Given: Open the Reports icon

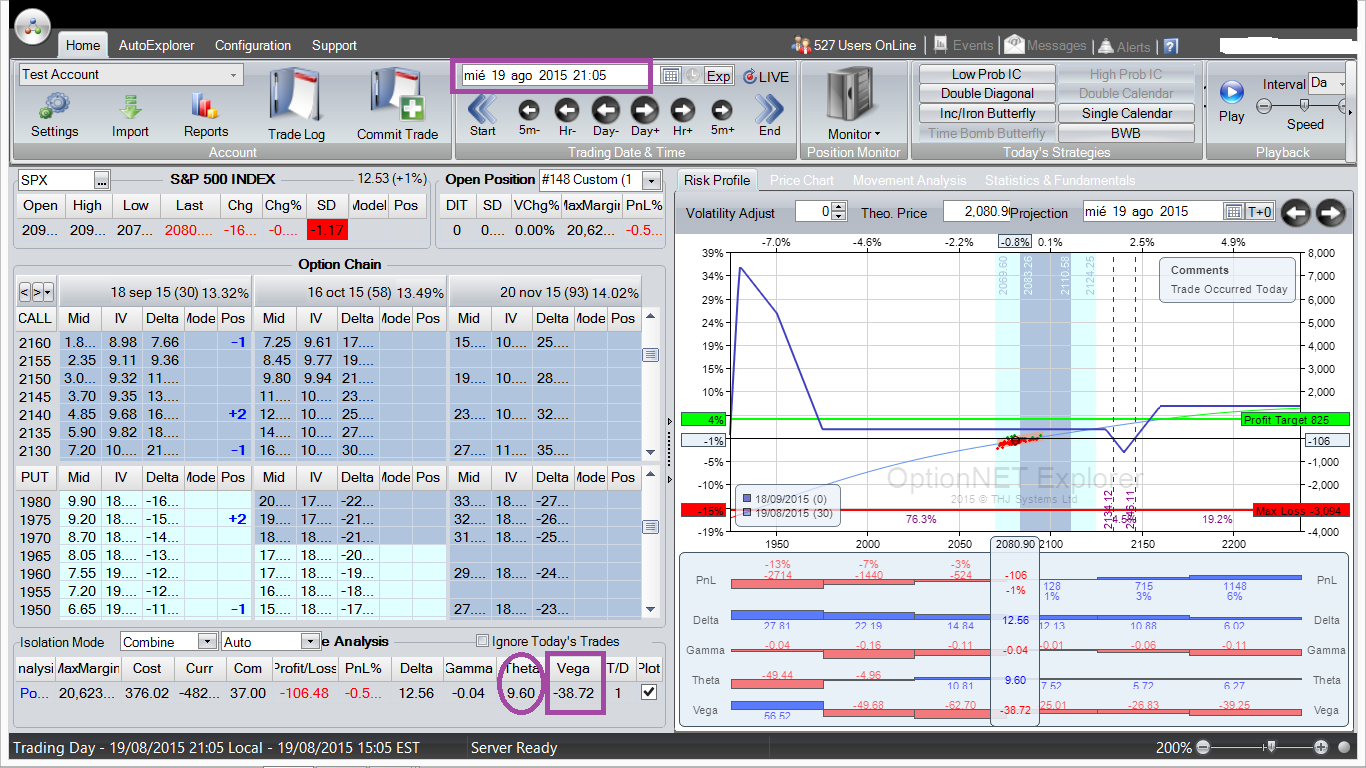Looking at the screenshot, I should [x=205, y=106].
